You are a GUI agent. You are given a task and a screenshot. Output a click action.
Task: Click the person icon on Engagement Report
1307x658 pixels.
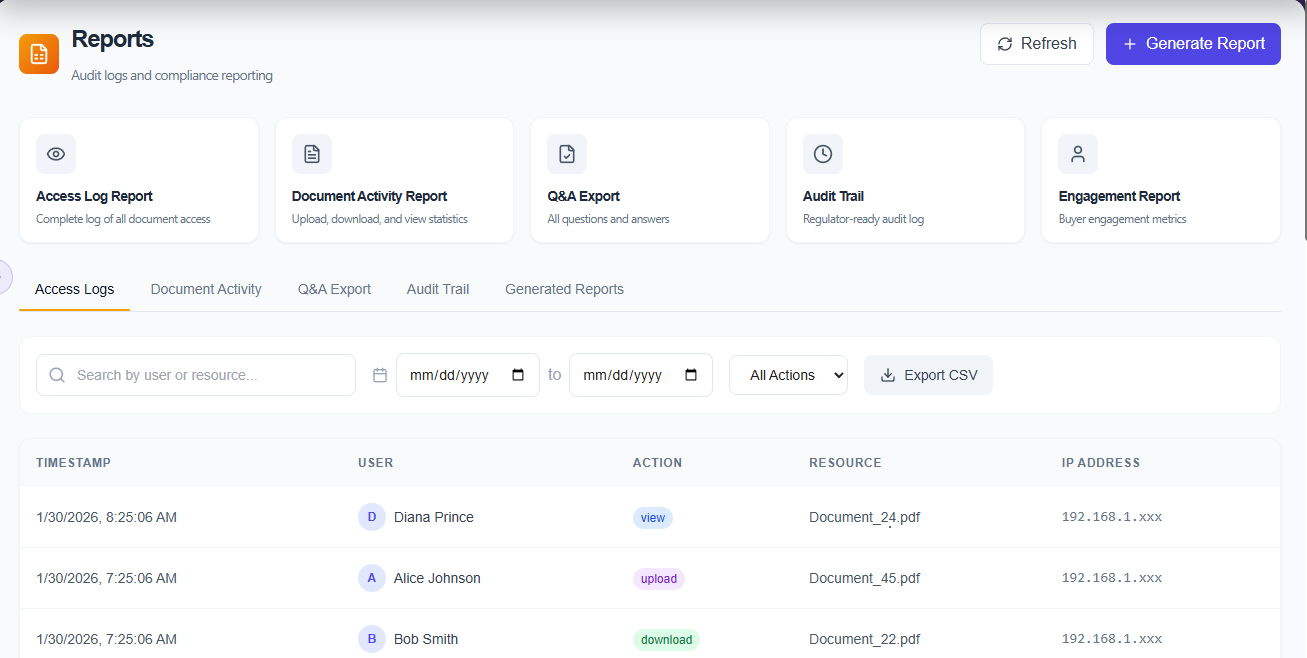(1078, 154)
